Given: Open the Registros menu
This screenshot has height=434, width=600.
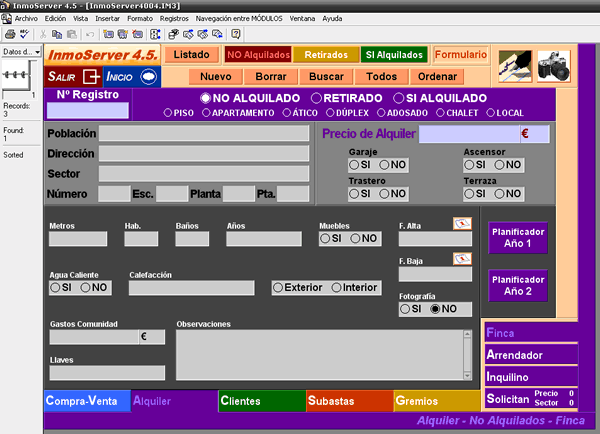Looking at the screenshot, I should (x=174, y=18).
